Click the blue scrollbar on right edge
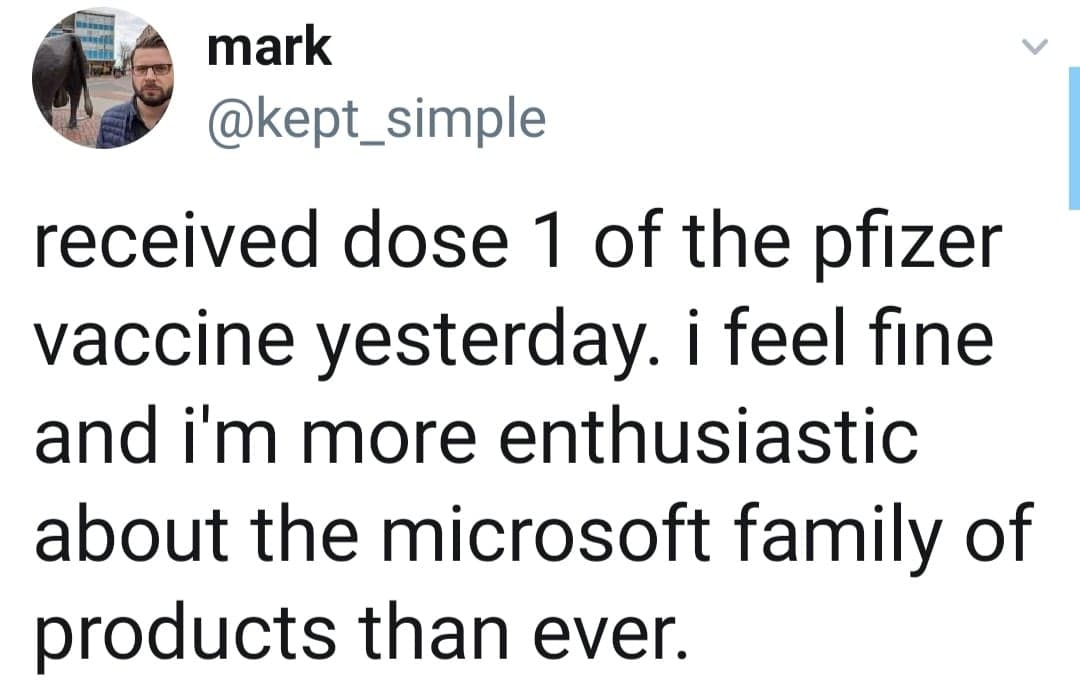1080x688 pixels. click(x=1074, y=140)
